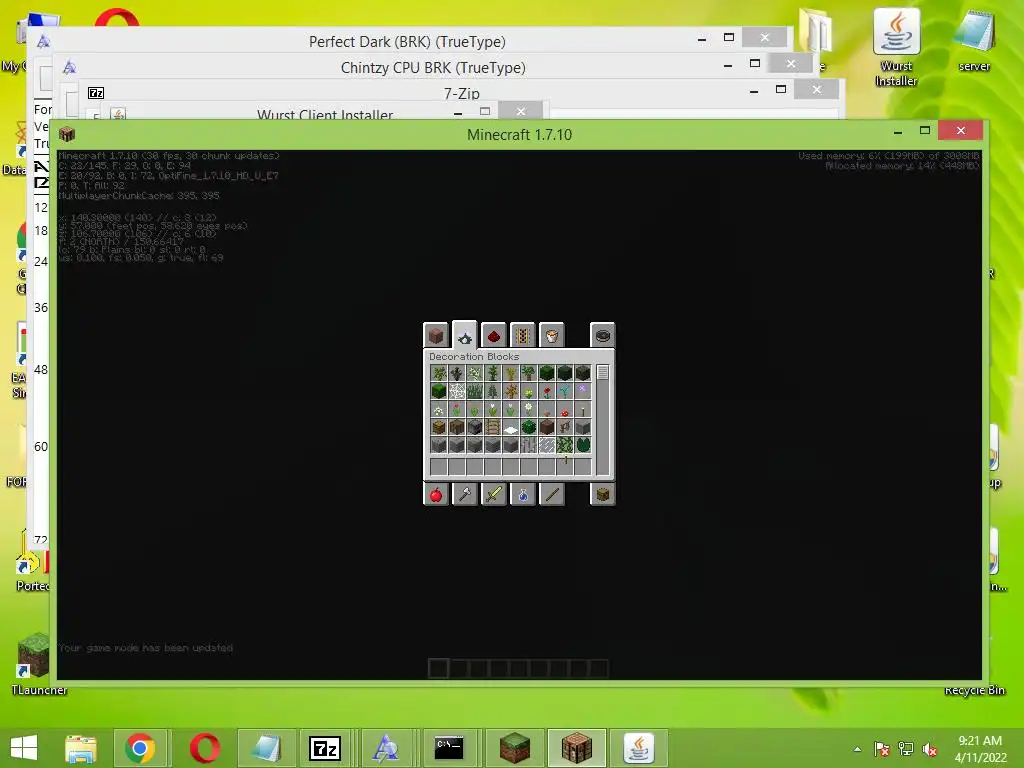This screenshot has height=768, width=1024.
Task: Expand the hidden system tray icons
Action: point(857,749)
